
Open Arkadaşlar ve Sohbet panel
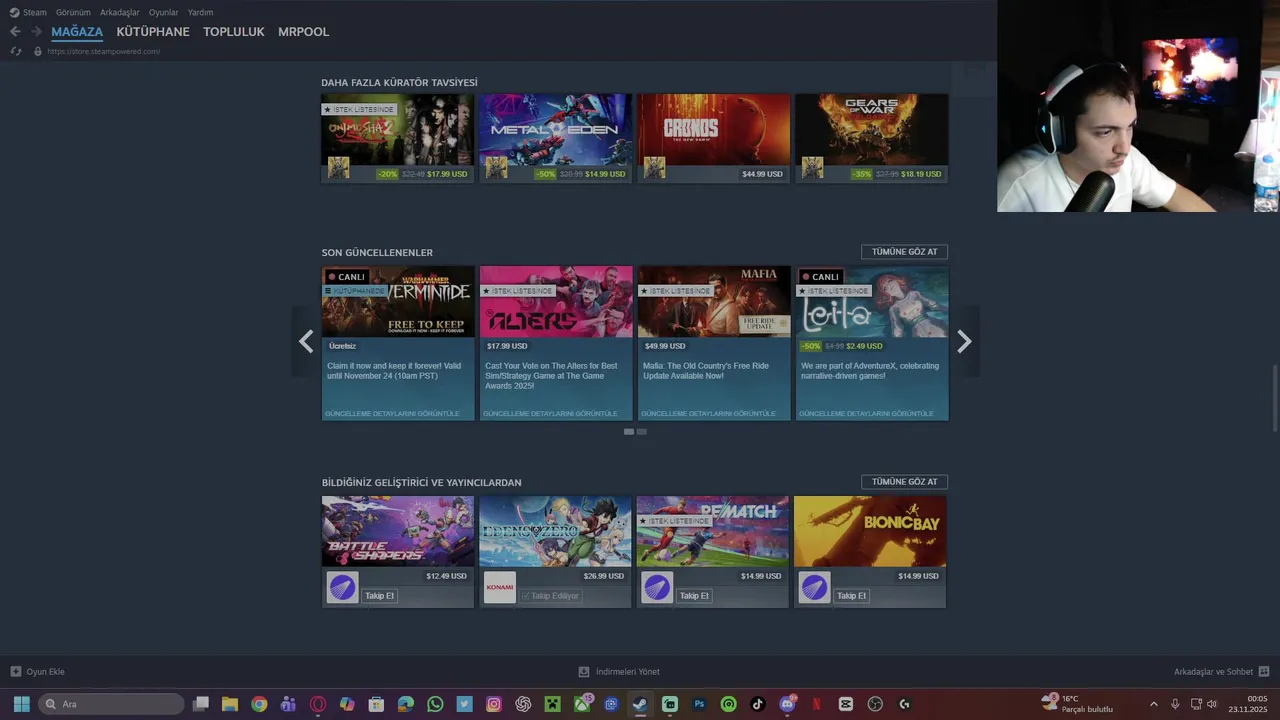click(x=1213, y=672)
